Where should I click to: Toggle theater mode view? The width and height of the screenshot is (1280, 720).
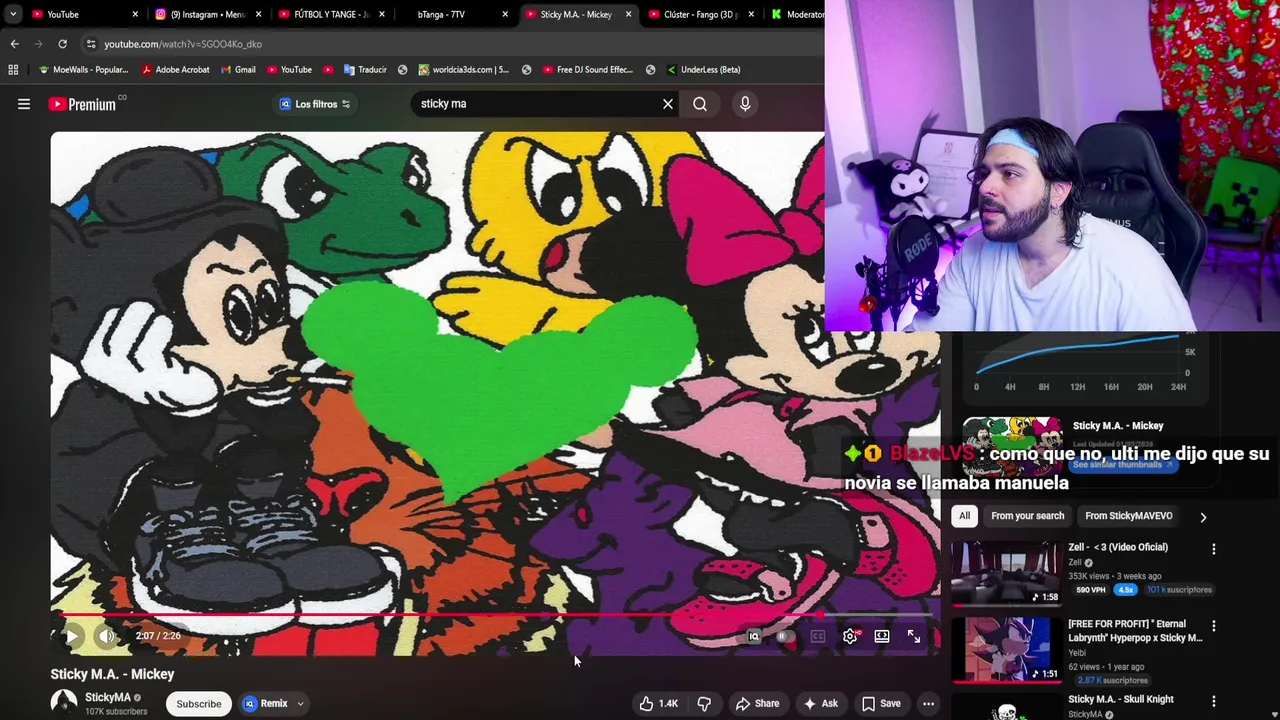(x=882, y=636)
